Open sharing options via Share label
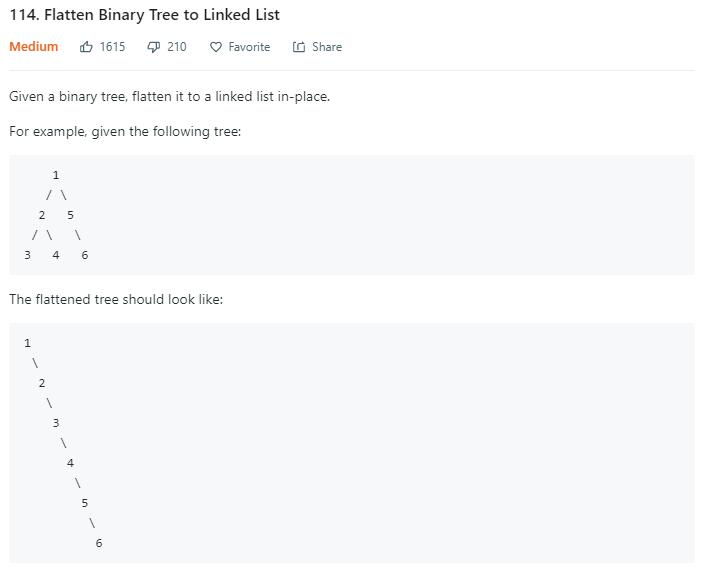Image resolution: width=701 pixels, height=583 pixels. (x=327, y=47)
